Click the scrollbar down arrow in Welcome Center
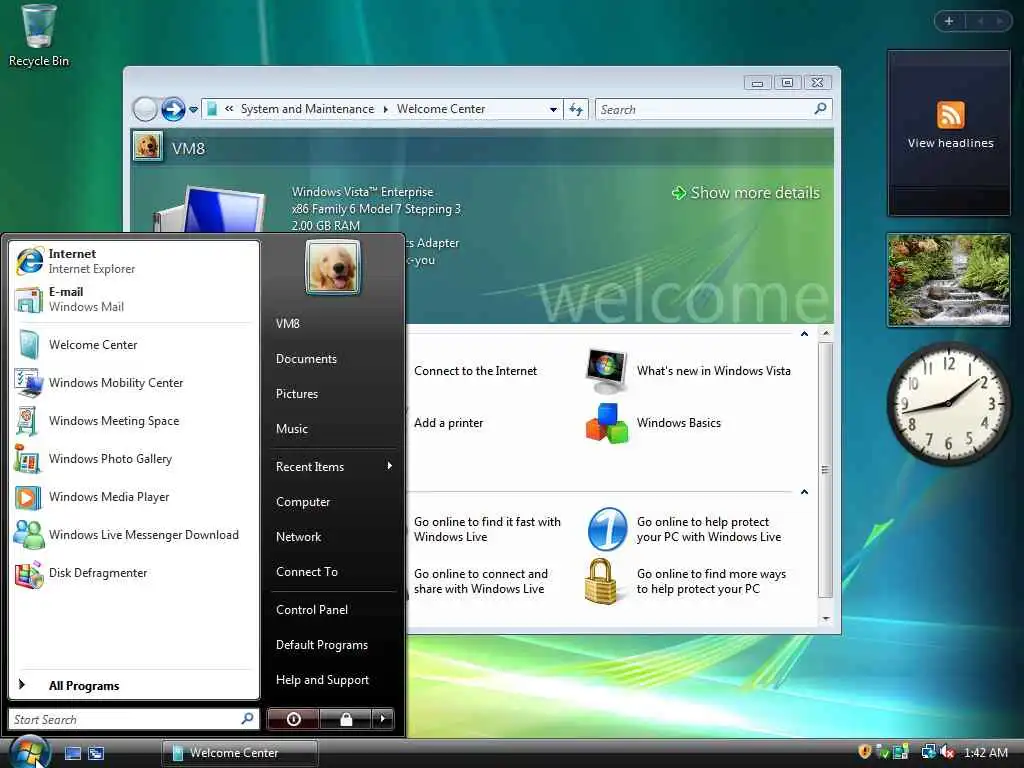This screenshot has width=1024, height=768. (825, 618)
